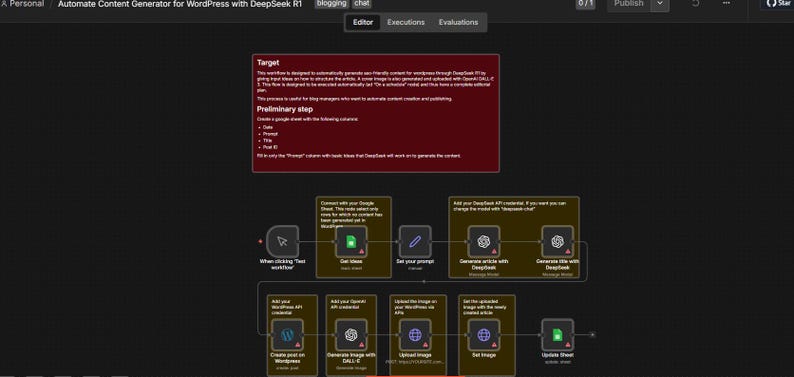Open Generate article with DeepSeek node
794x377 pixels.
click(x=484, y=241)
